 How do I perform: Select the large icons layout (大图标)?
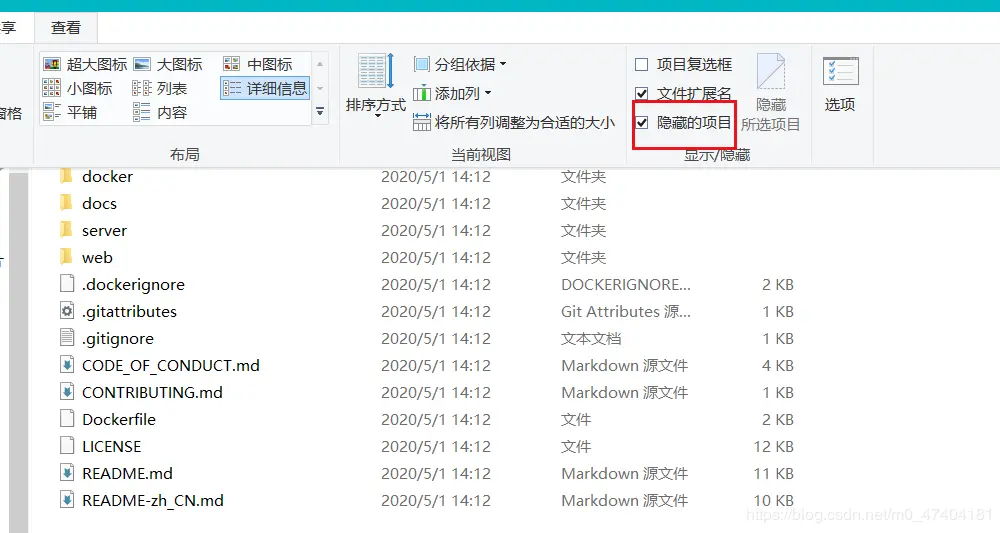(168, 64)
